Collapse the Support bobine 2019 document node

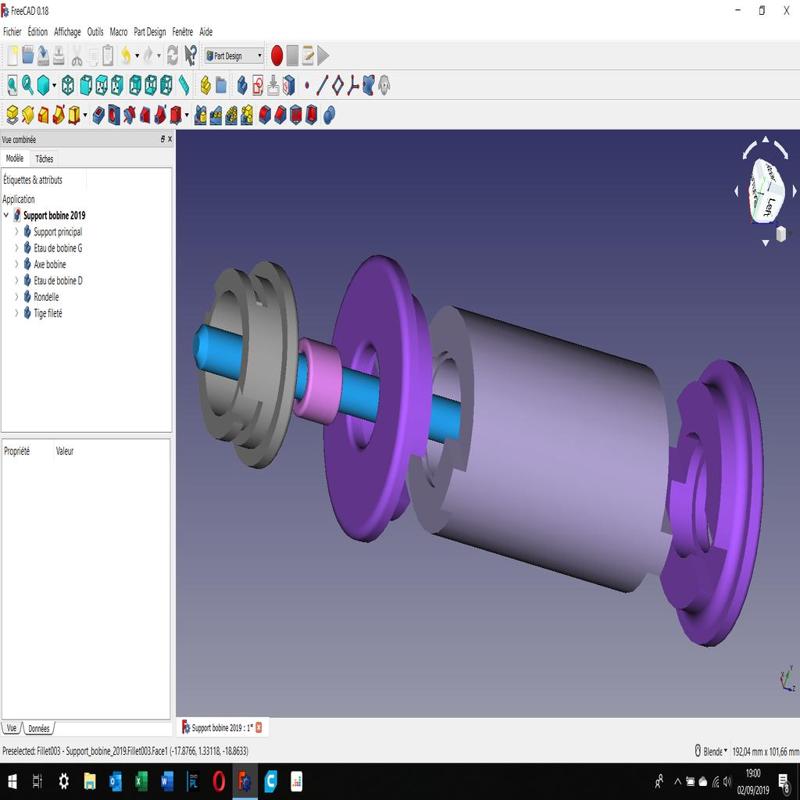pos(7,215)
